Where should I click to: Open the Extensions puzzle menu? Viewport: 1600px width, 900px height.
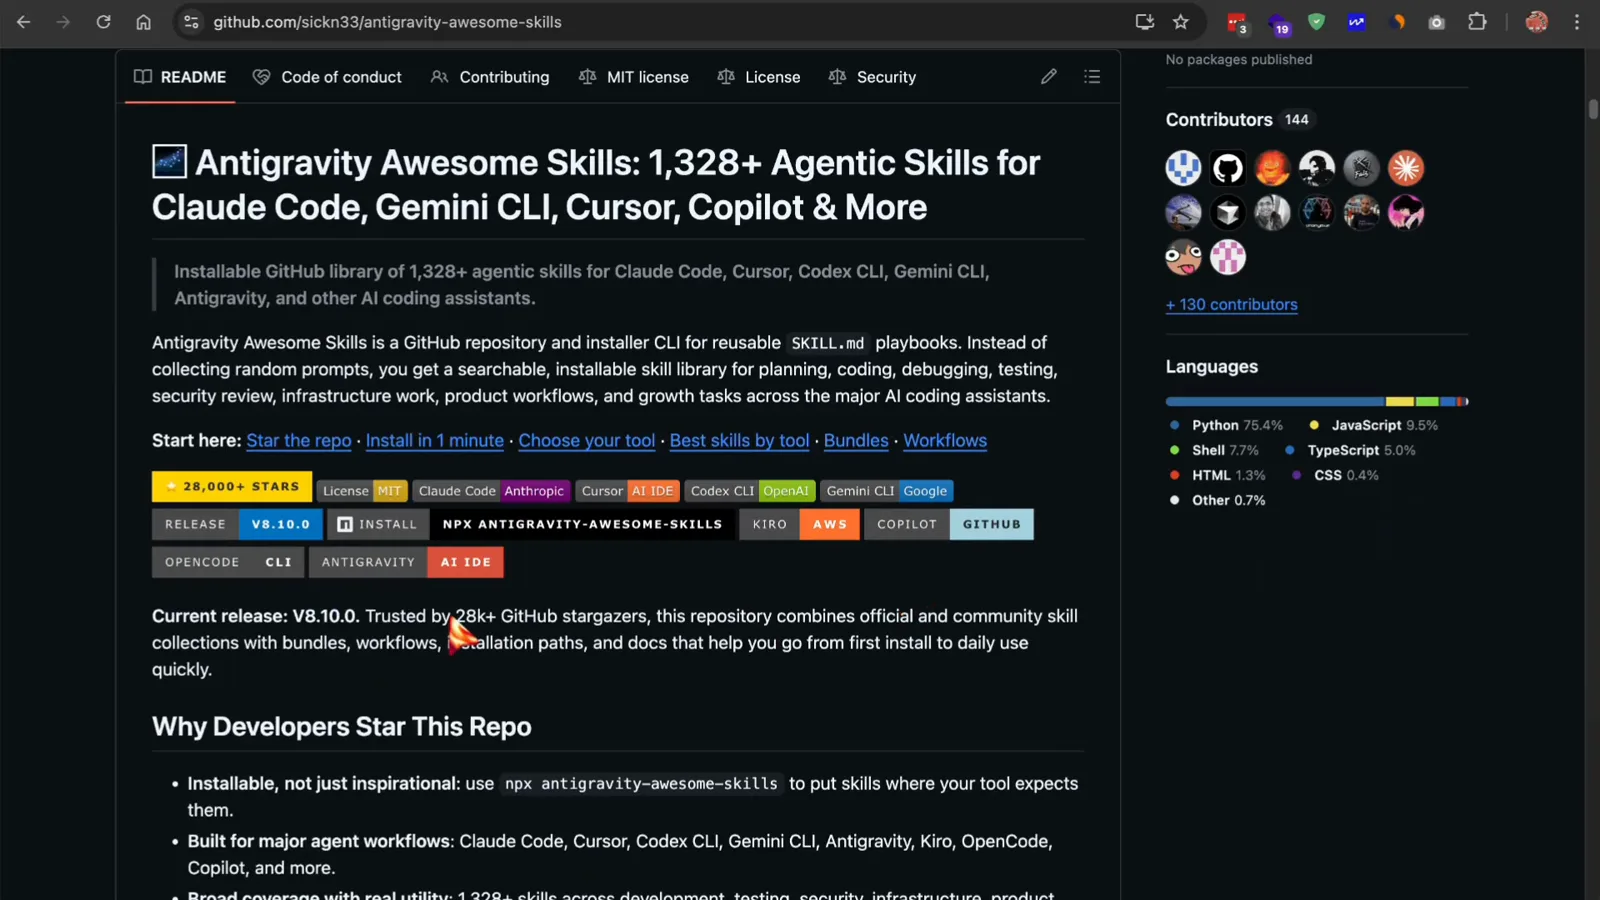(1477, 22)
